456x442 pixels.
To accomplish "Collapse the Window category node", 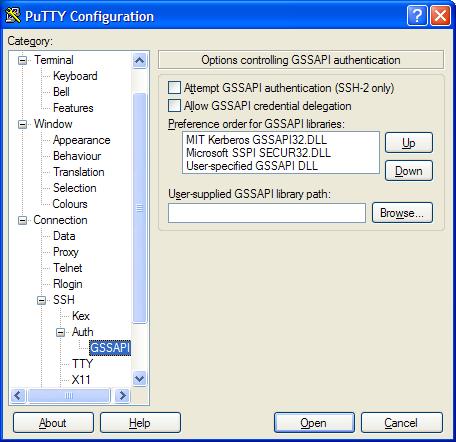I will (x=22, y=124).
